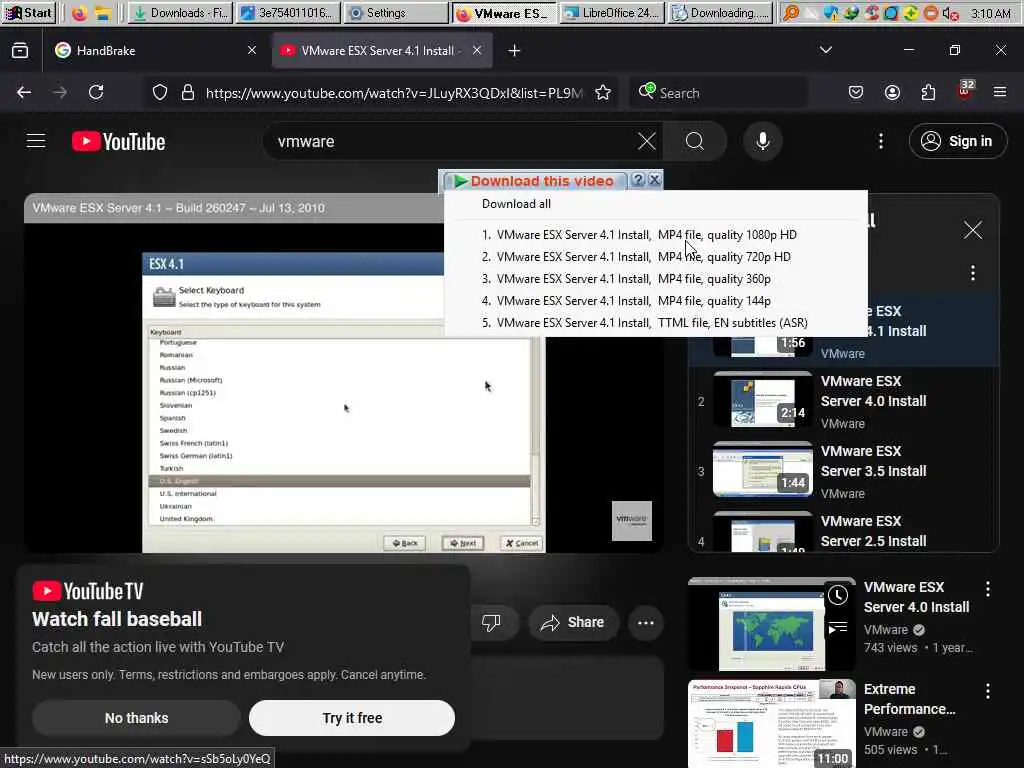Open more actions under the video
1024x768 pixels.
click(x=646, y=622)
